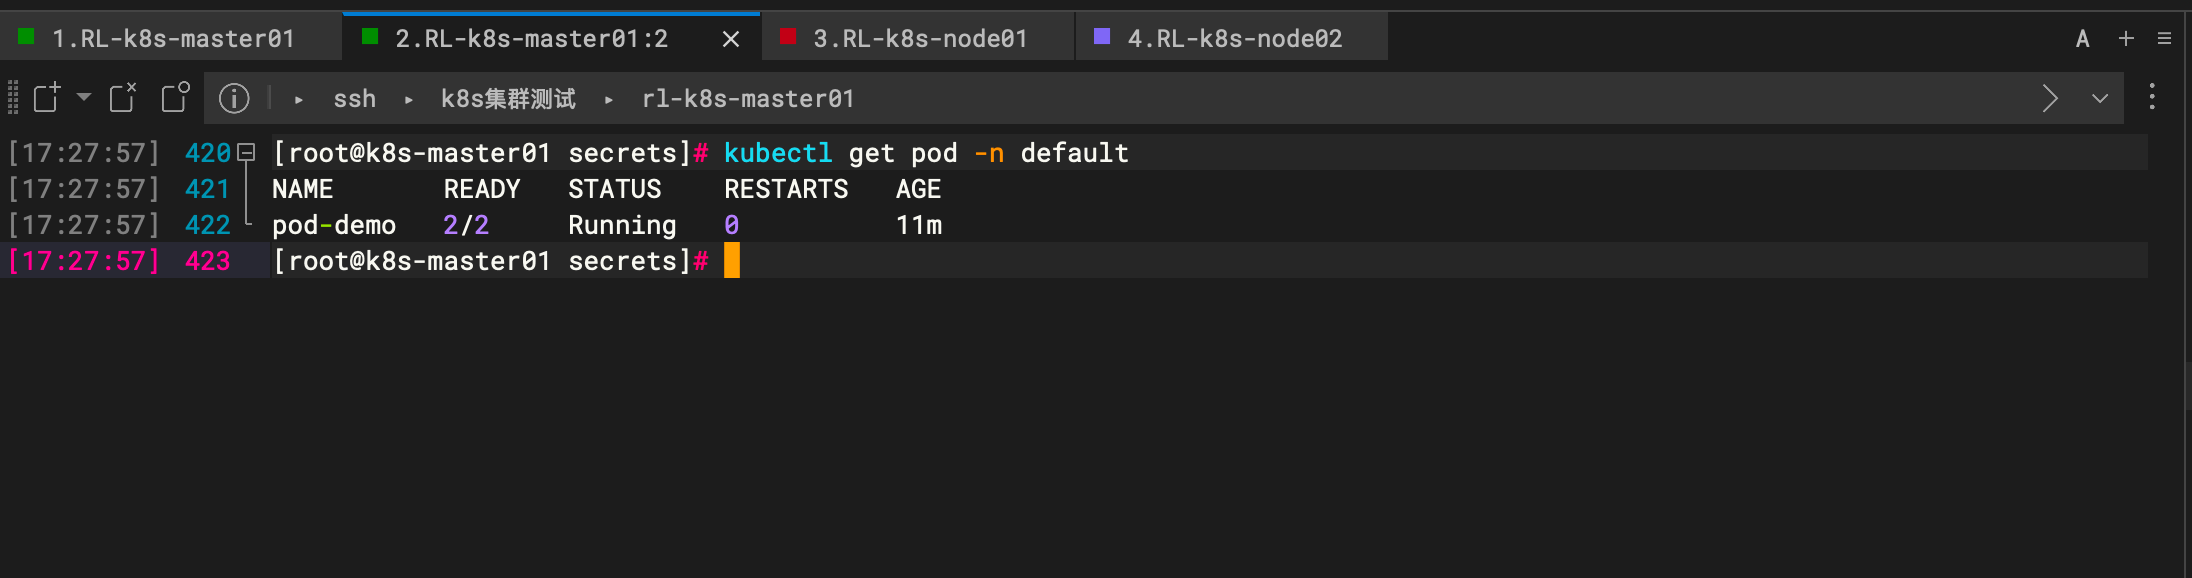Switch to the 3.RL-k8s-node01 tab
This screenshot has height=578, width=2192.
(919, 39)
